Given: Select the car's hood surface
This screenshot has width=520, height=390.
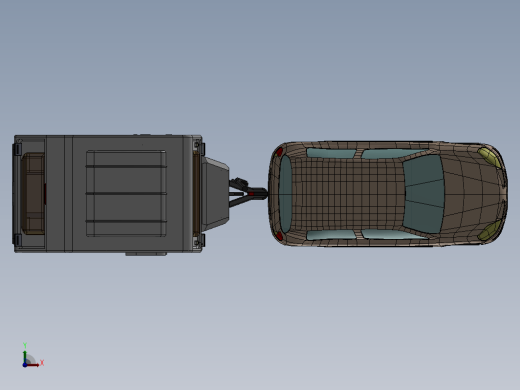Looking at the screenshot, I should tap(473, 194).
